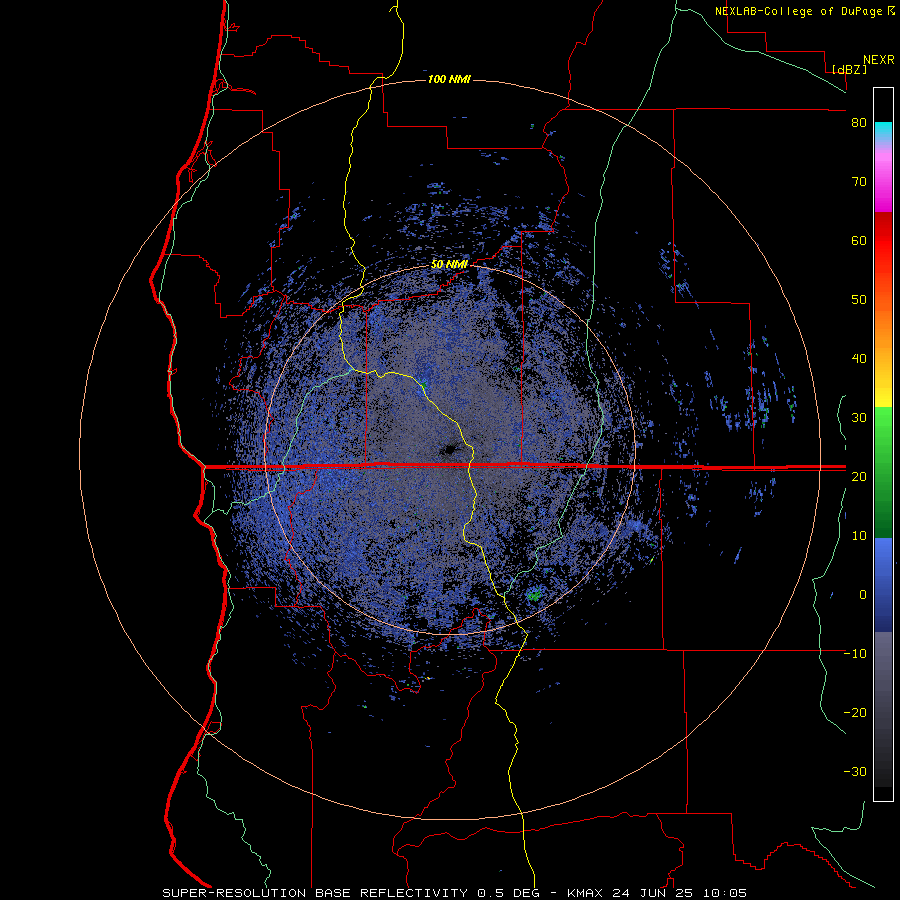Click the yellow NEXR label

pos(879,60)
